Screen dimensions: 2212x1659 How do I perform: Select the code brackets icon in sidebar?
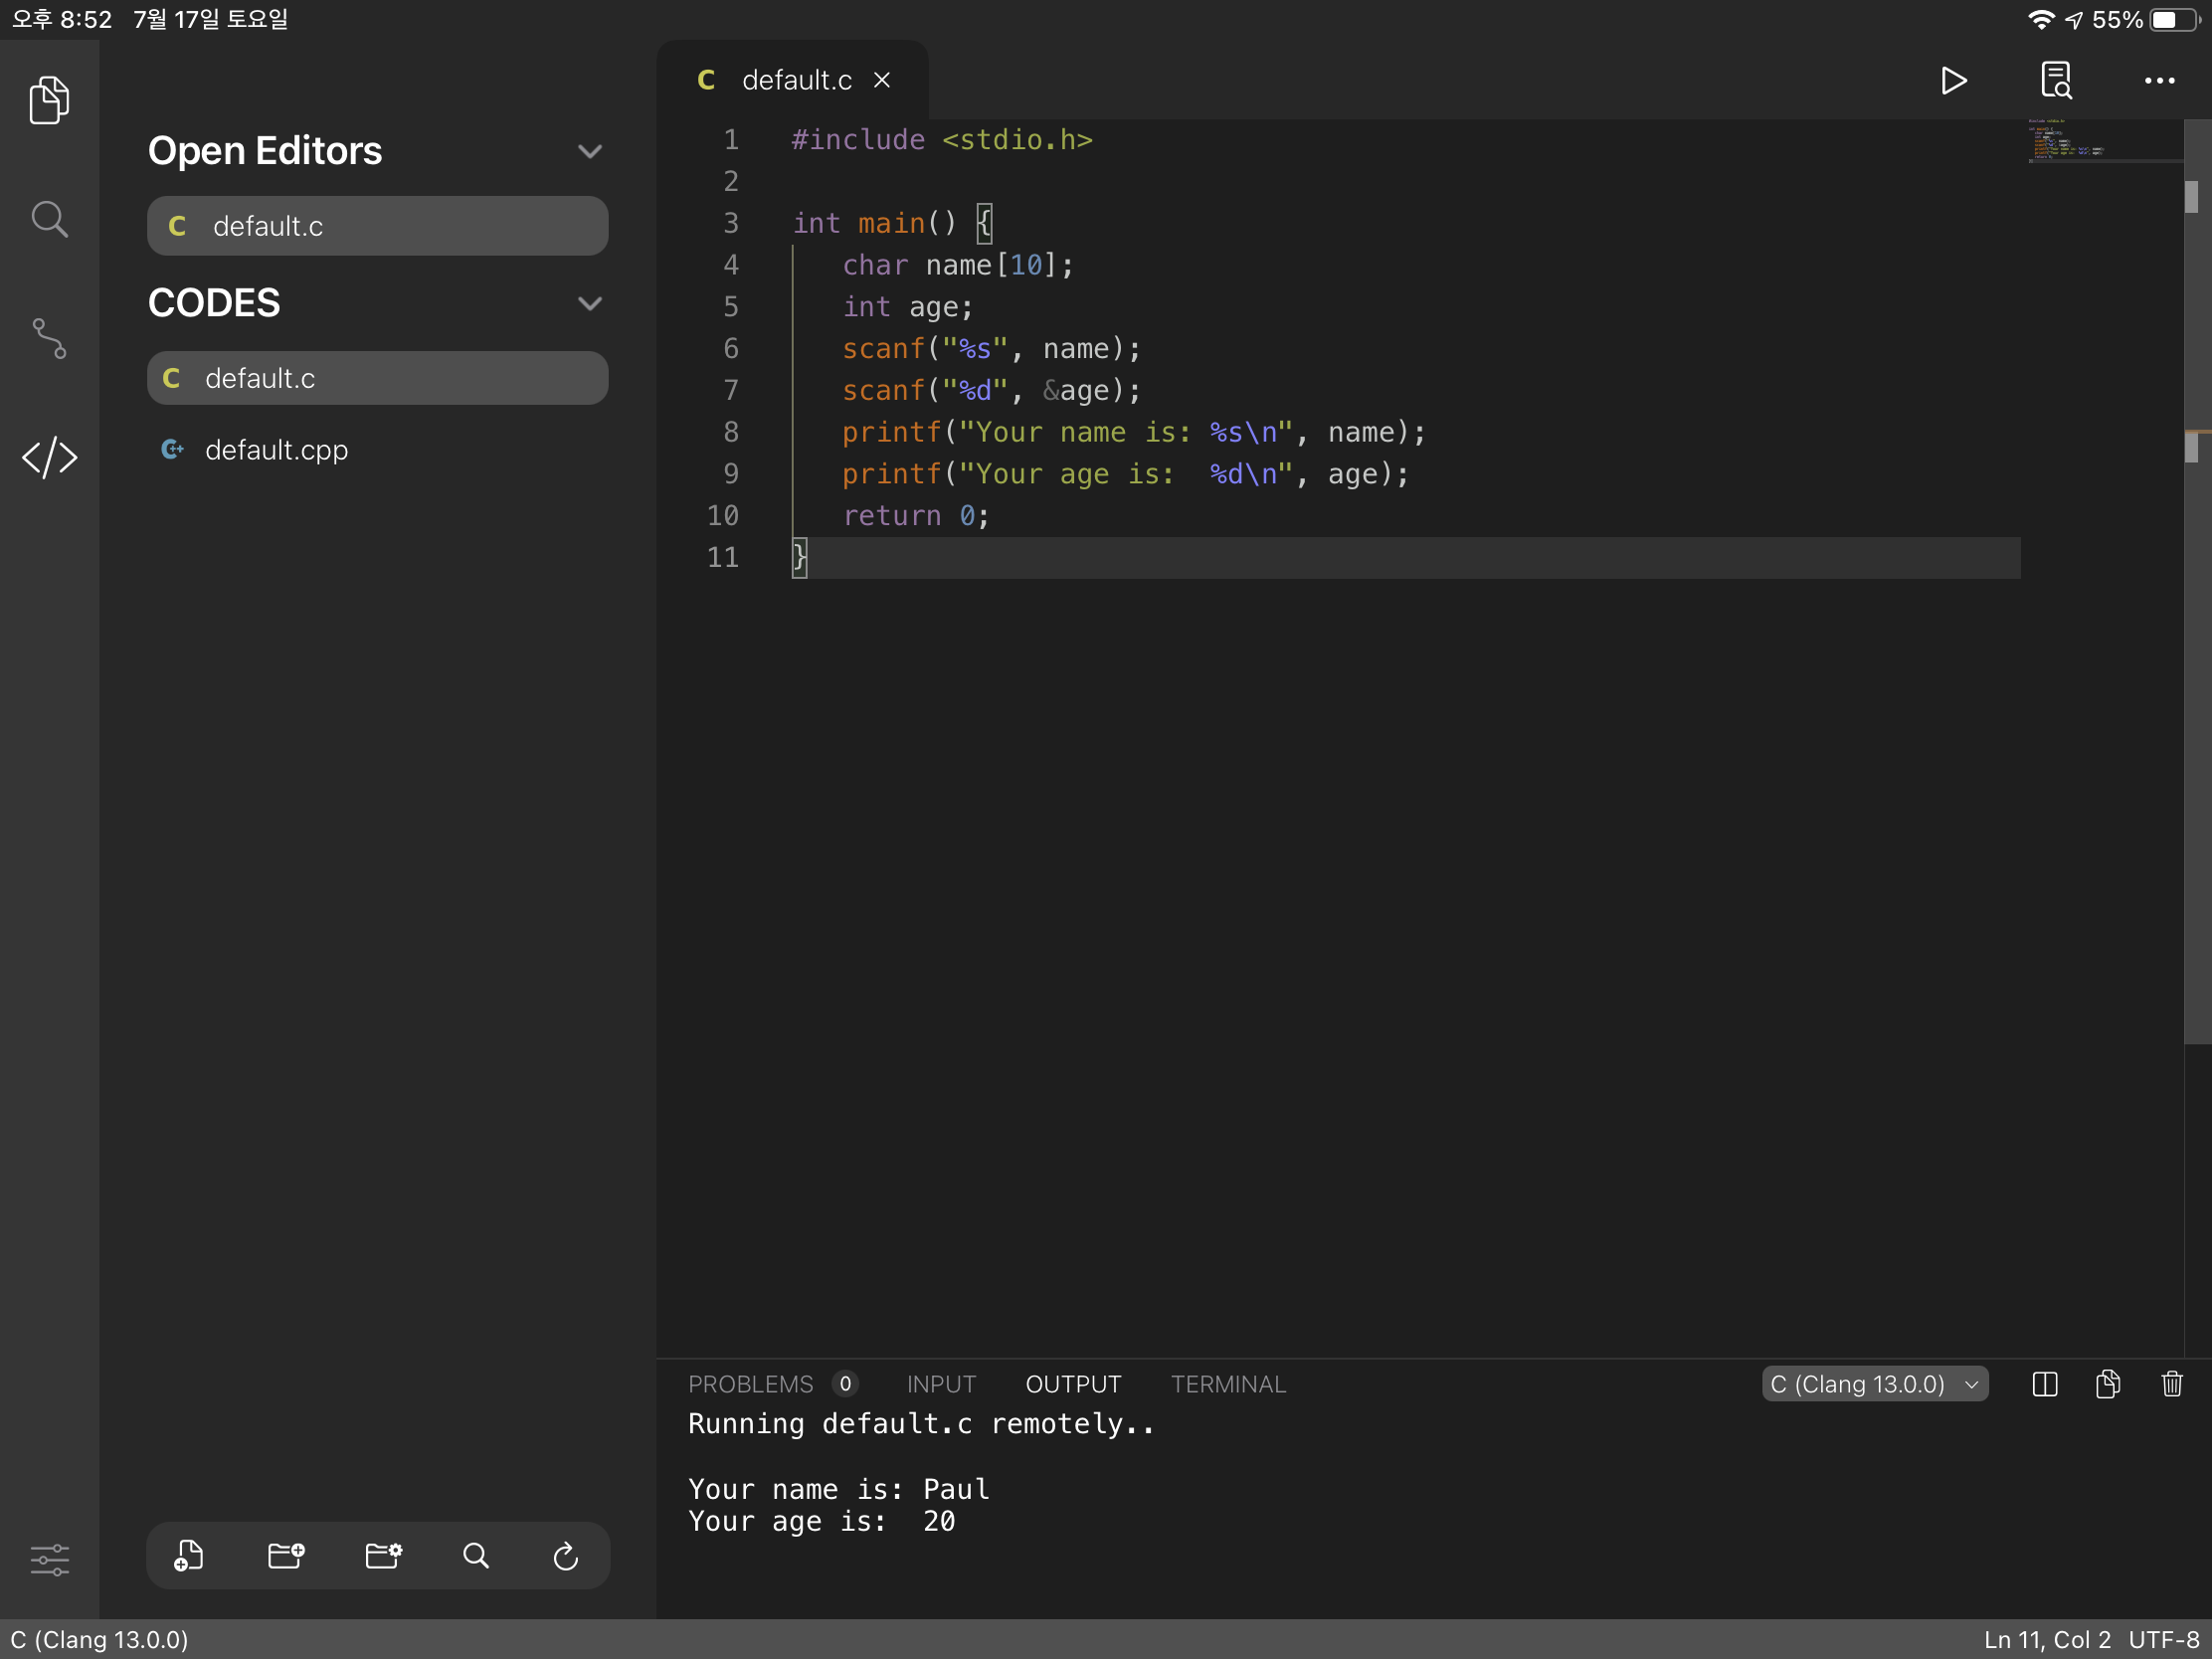pos(49,458)
